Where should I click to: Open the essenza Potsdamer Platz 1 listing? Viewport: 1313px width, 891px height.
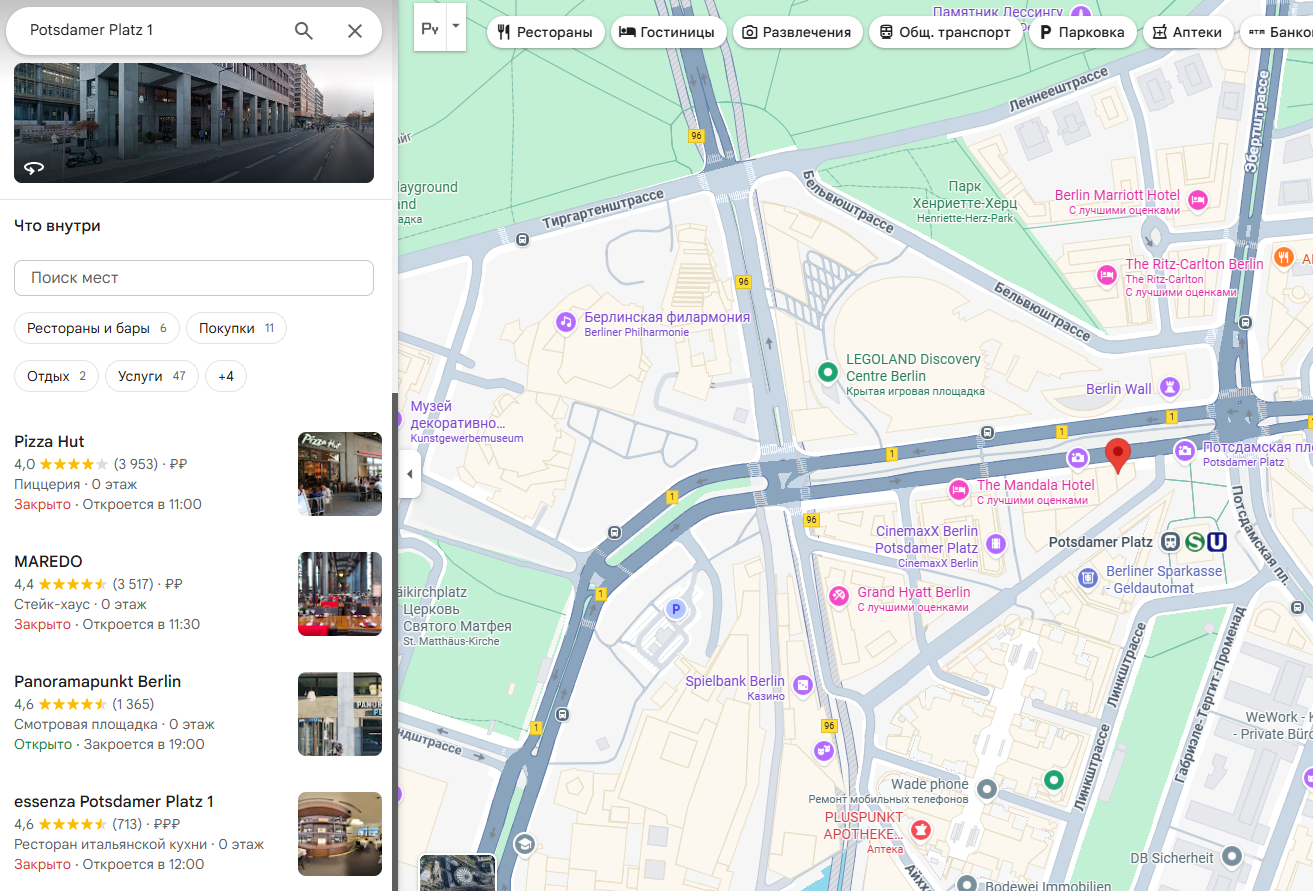pos(150,833)
